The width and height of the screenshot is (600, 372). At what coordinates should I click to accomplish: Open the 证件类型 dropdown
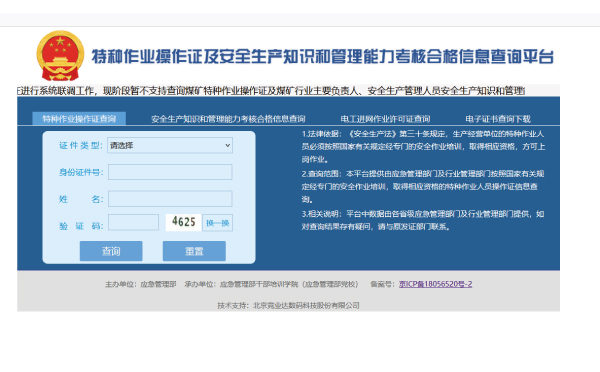[x=170, y=145]
